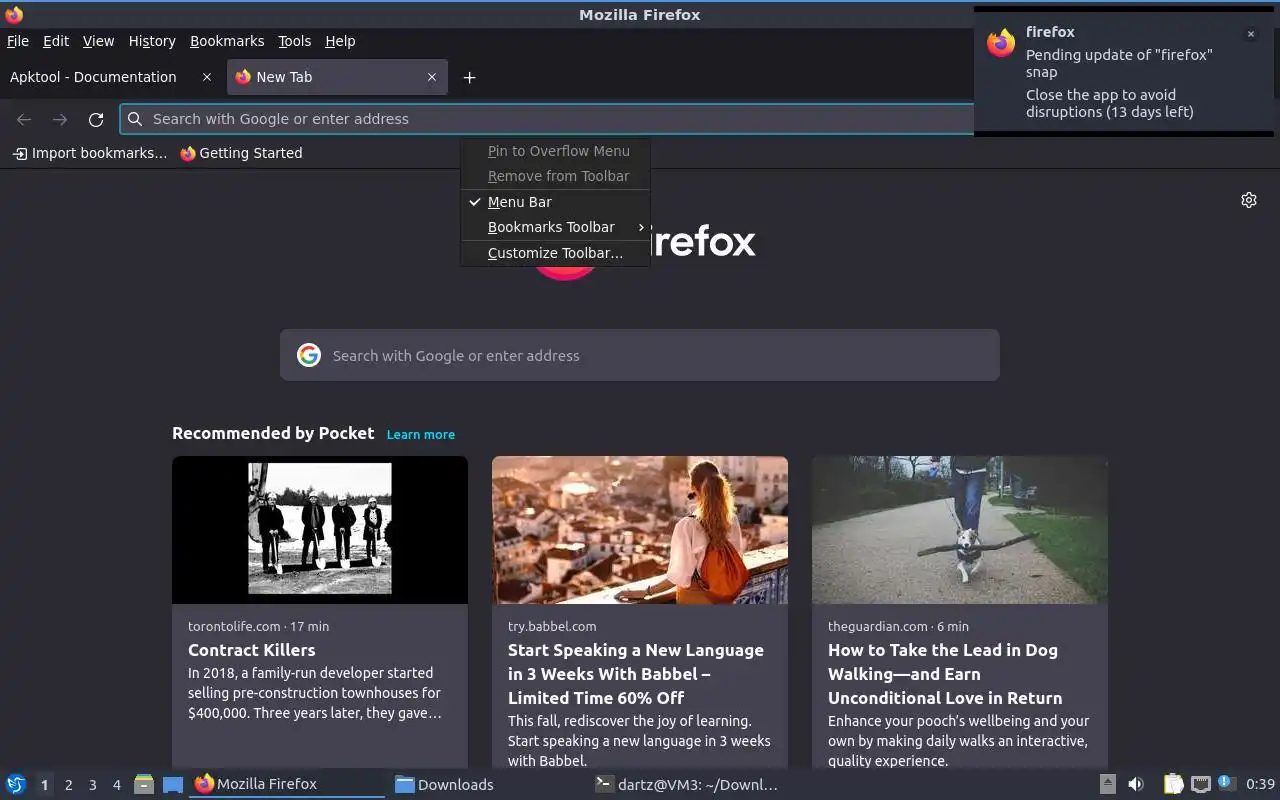Select the New Tab tab
This screenshot has height=800, width=1280.
(x=336, y=77)
